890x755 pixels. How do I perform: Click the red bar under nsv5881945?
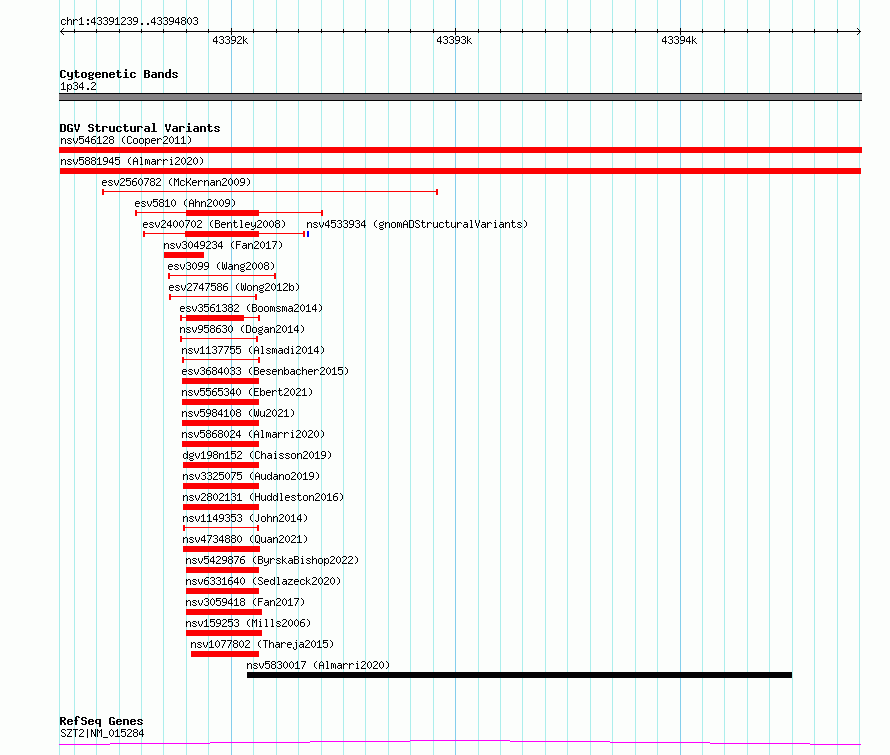[460, 171]
